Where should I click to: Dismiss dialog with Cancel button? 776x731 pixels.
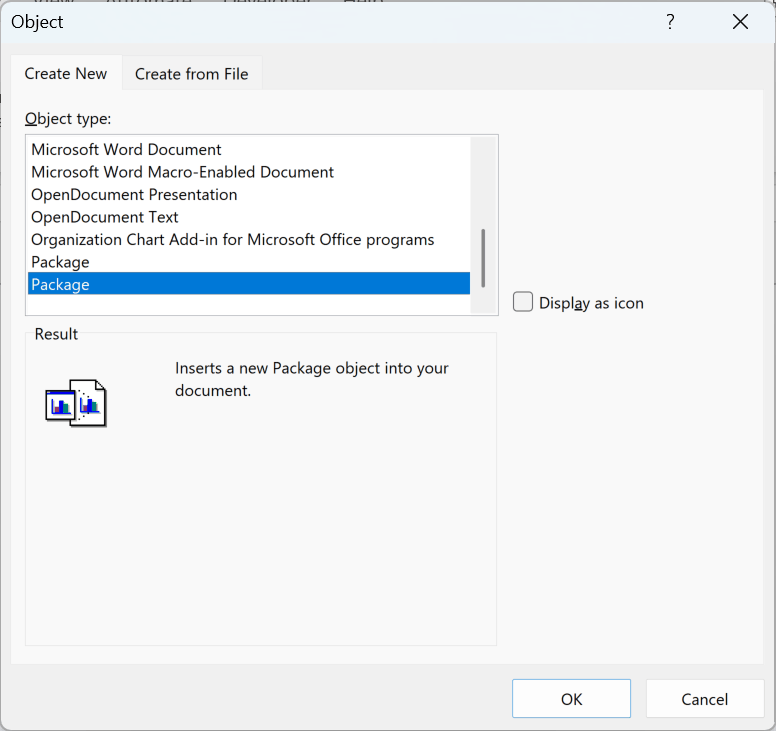[704, 698]
